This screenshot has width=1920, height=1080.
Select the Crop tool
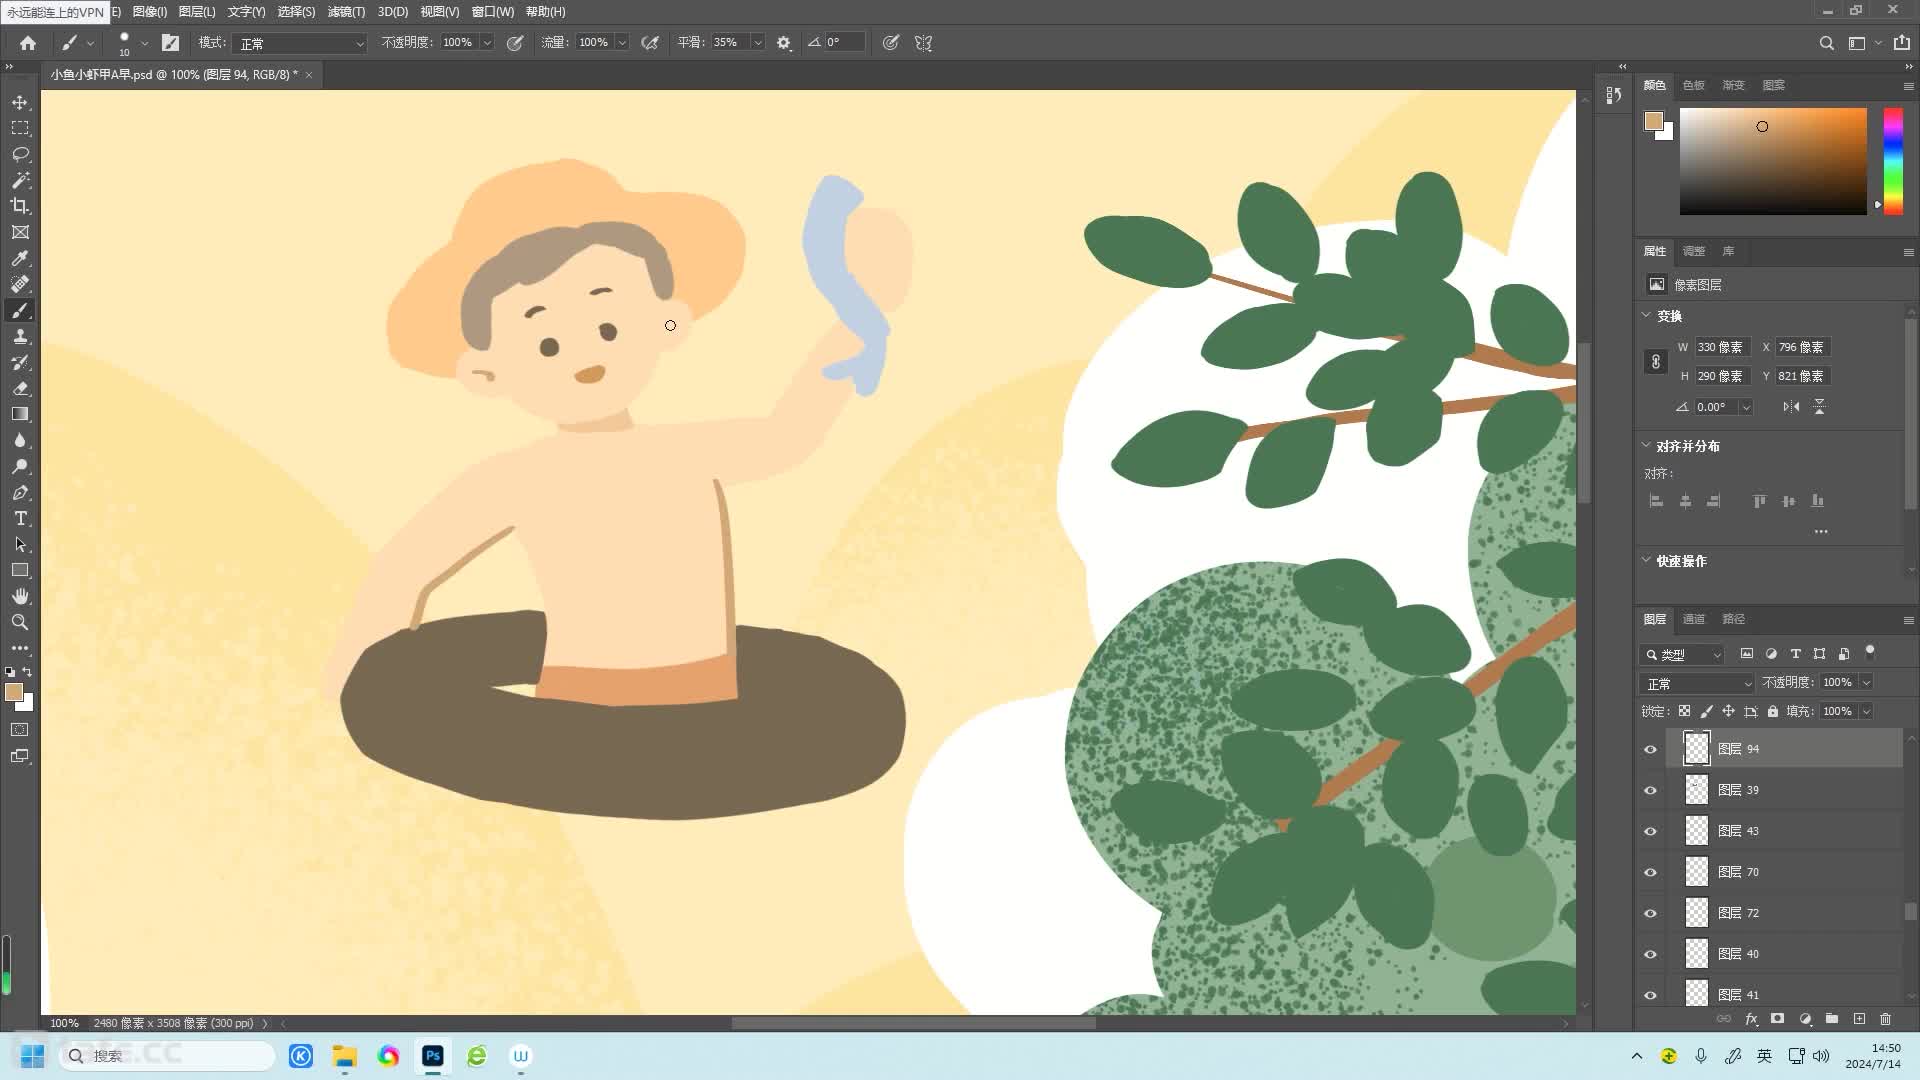point(20,206)
